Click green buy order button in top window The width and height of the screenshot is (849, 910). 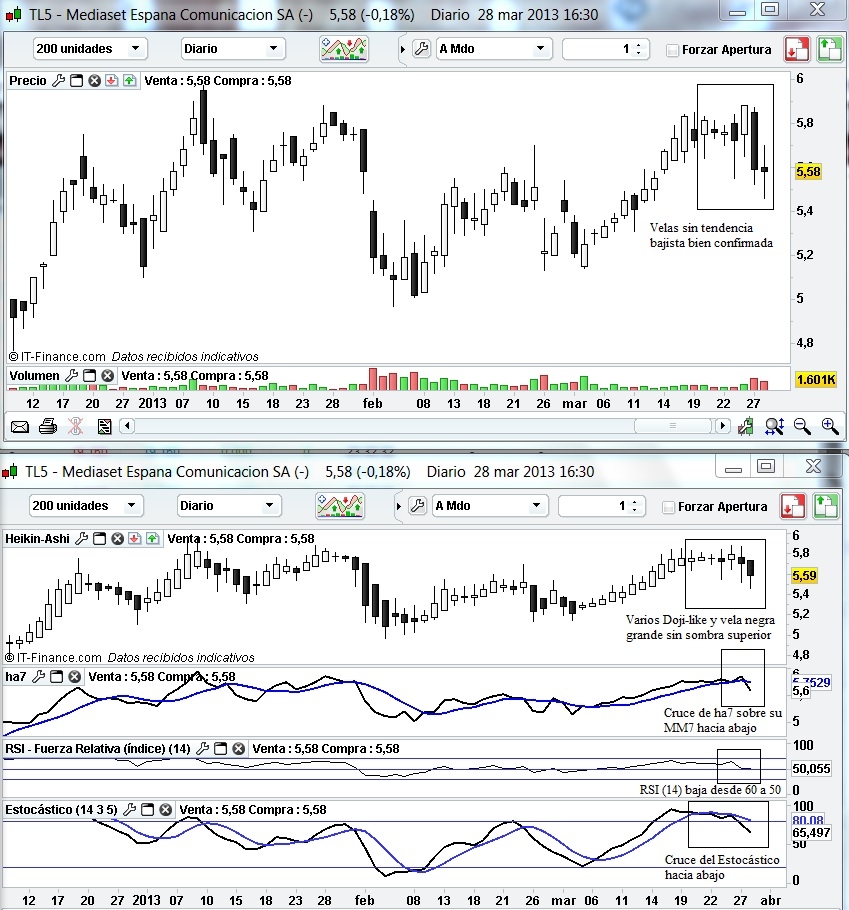[x=829, y=49]
